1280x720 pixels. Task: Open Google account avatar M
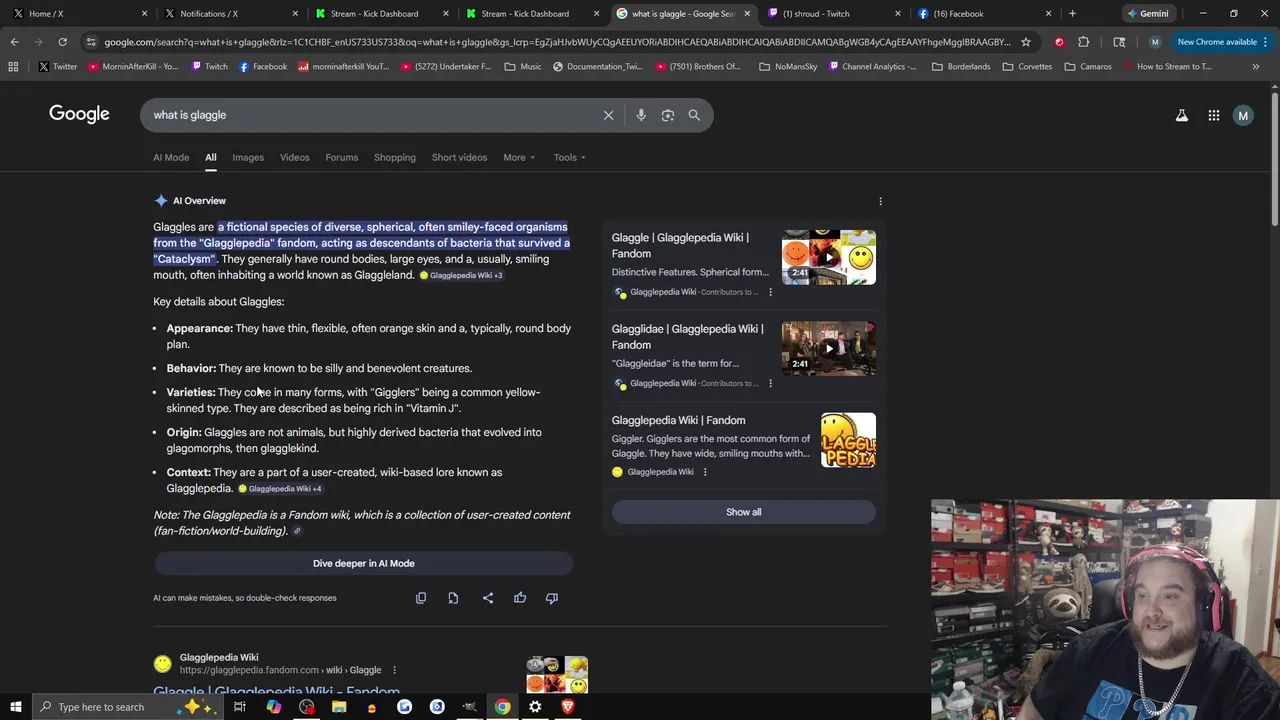[1243, 115]
